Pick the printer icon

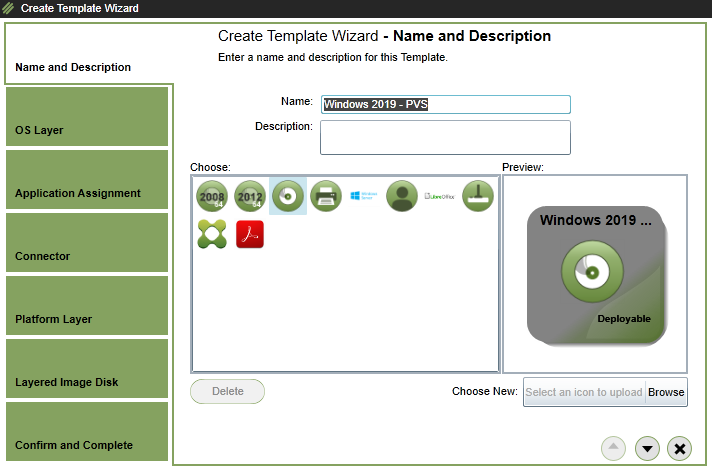tap(326, 197)
